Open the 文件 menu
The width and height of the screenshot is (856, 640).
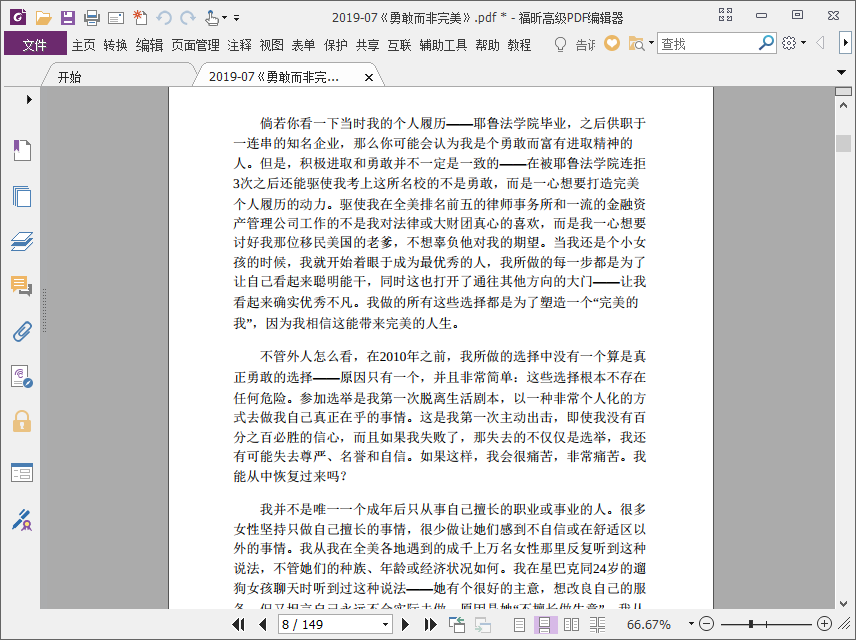pos(35,45)
